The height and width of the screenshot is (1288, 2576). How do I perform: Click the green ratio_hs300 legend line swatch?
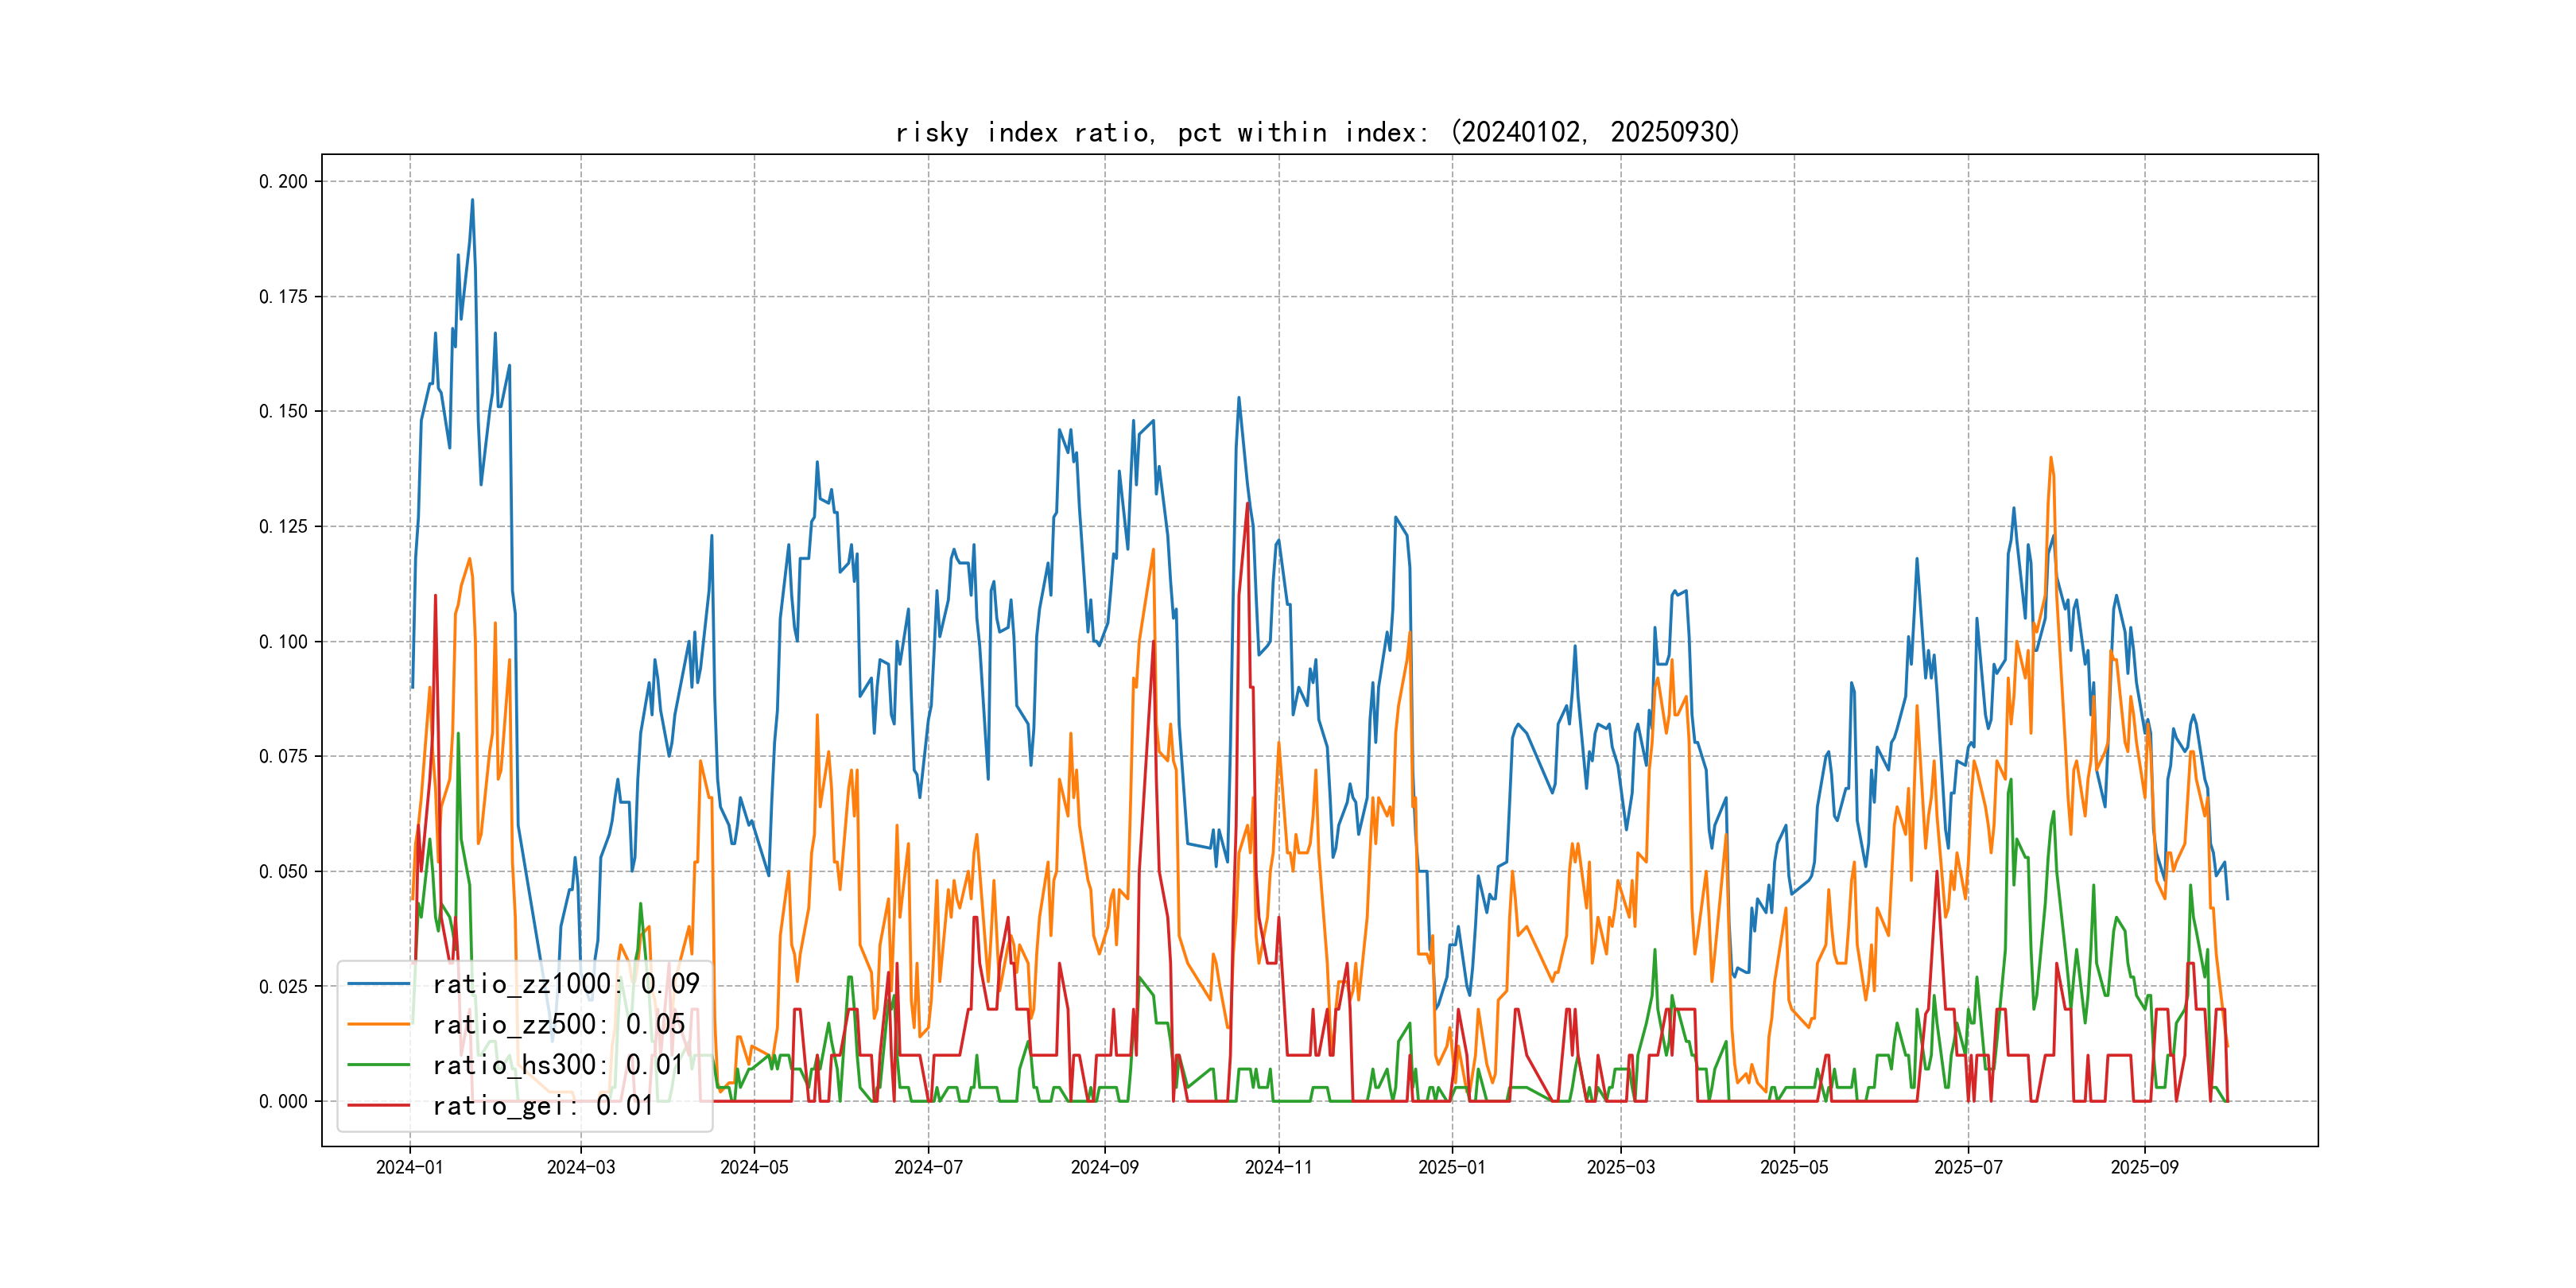tap(378, 1065)
